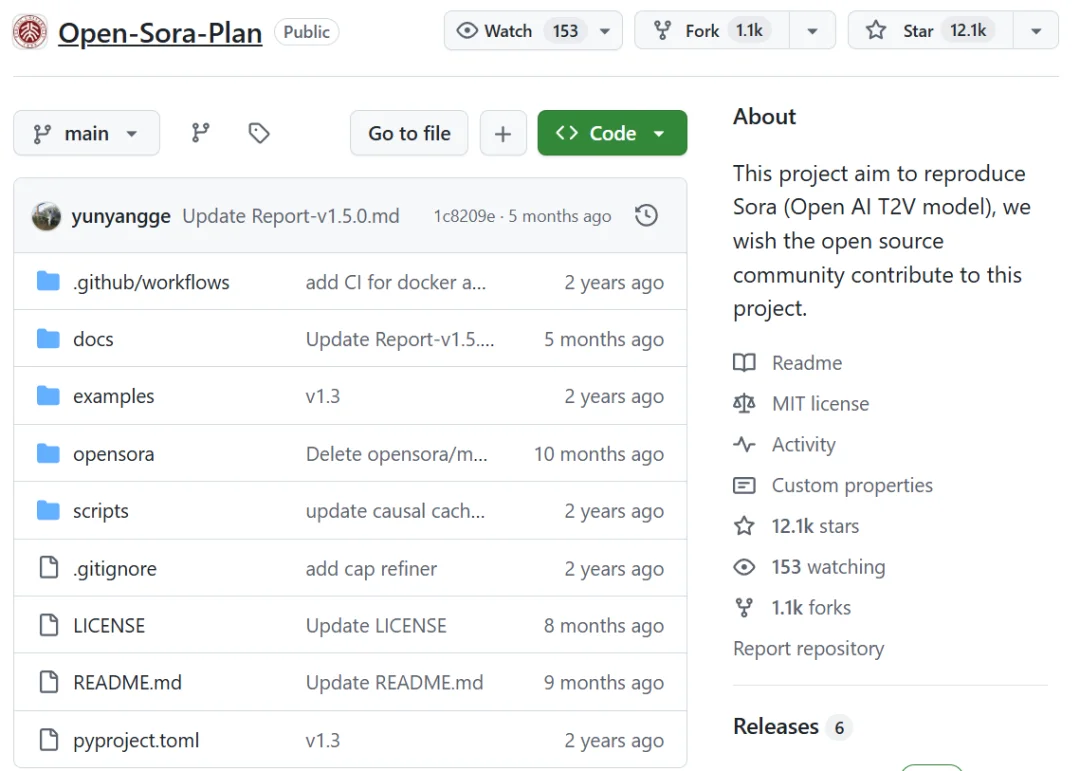Expand the green Code dropdown

[x=612, y=133]
